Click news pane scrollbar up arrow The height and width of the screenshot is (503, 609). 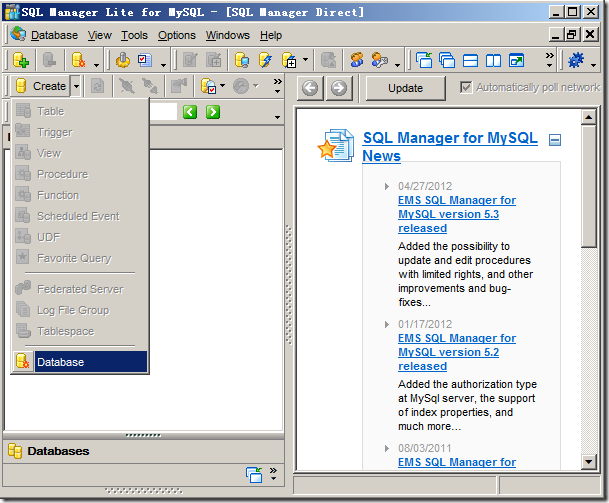(x=589, y=117)
